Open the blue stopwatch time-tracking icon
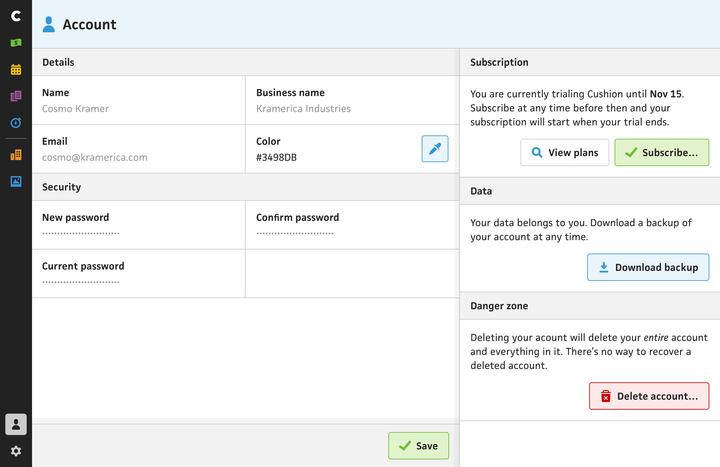 click(16, 123)
